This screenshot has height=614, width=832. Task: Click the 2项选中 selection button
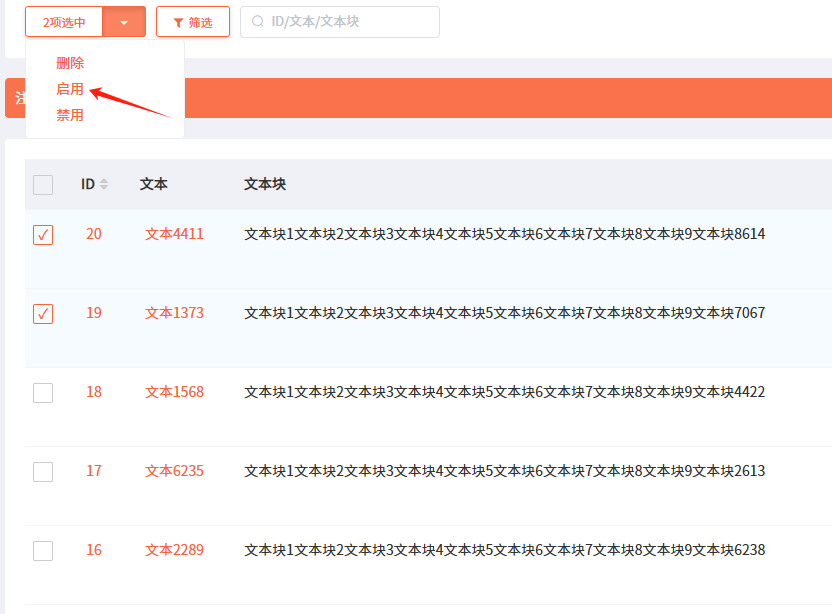(64, 22)
